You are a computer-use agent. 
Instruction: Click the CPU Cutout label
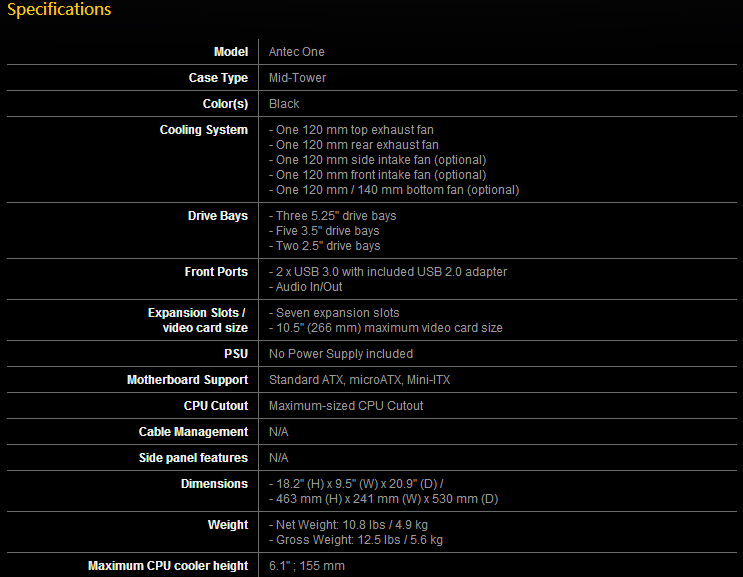tap(216, 406)
